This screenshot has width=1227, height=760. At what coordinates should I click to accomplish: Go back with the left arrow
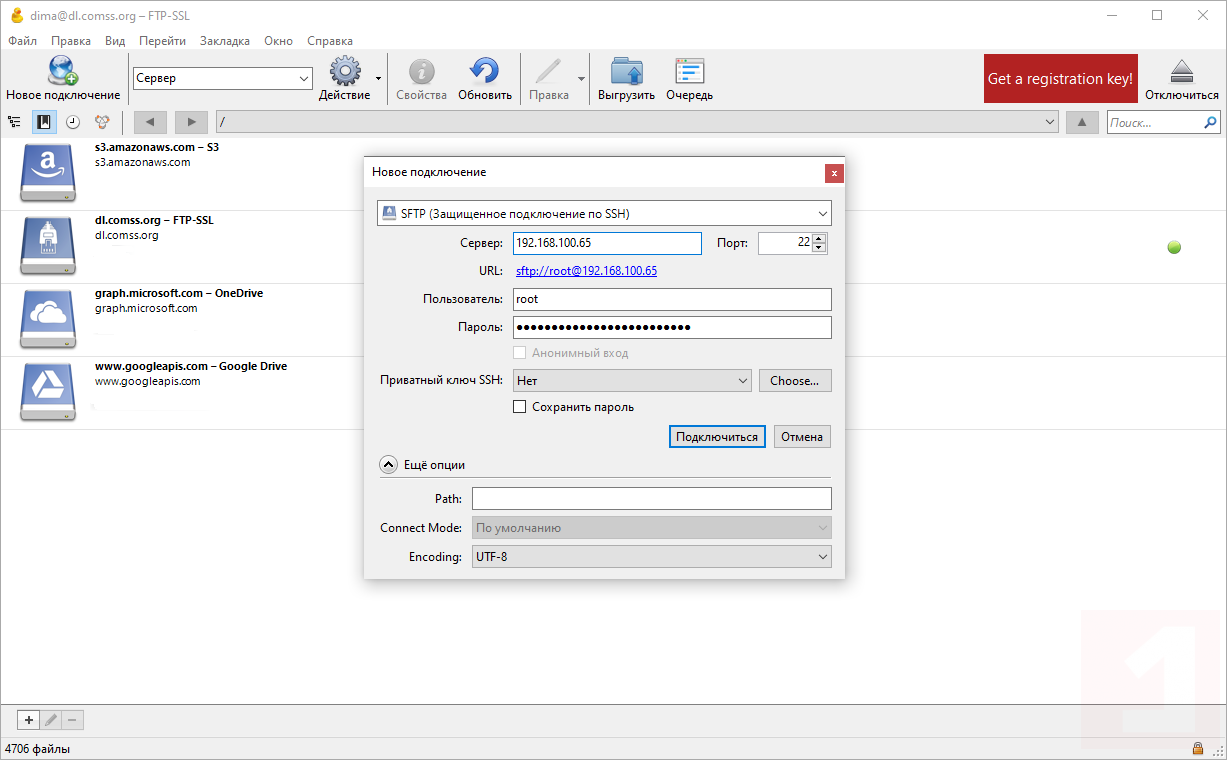tap(150, 122)
